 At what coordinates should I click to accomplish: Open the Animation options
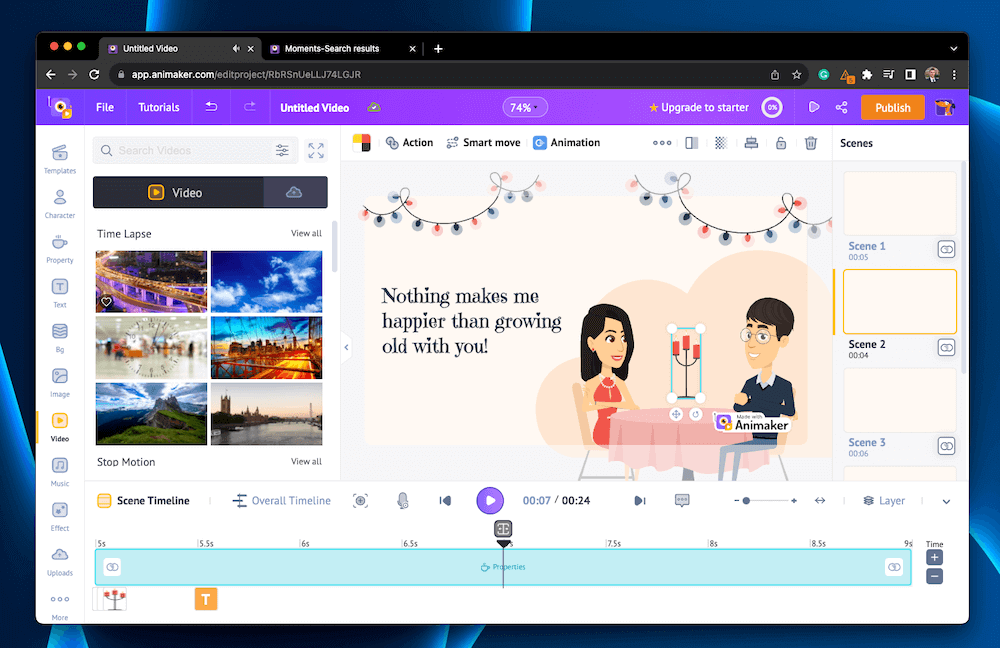(566, 143)
